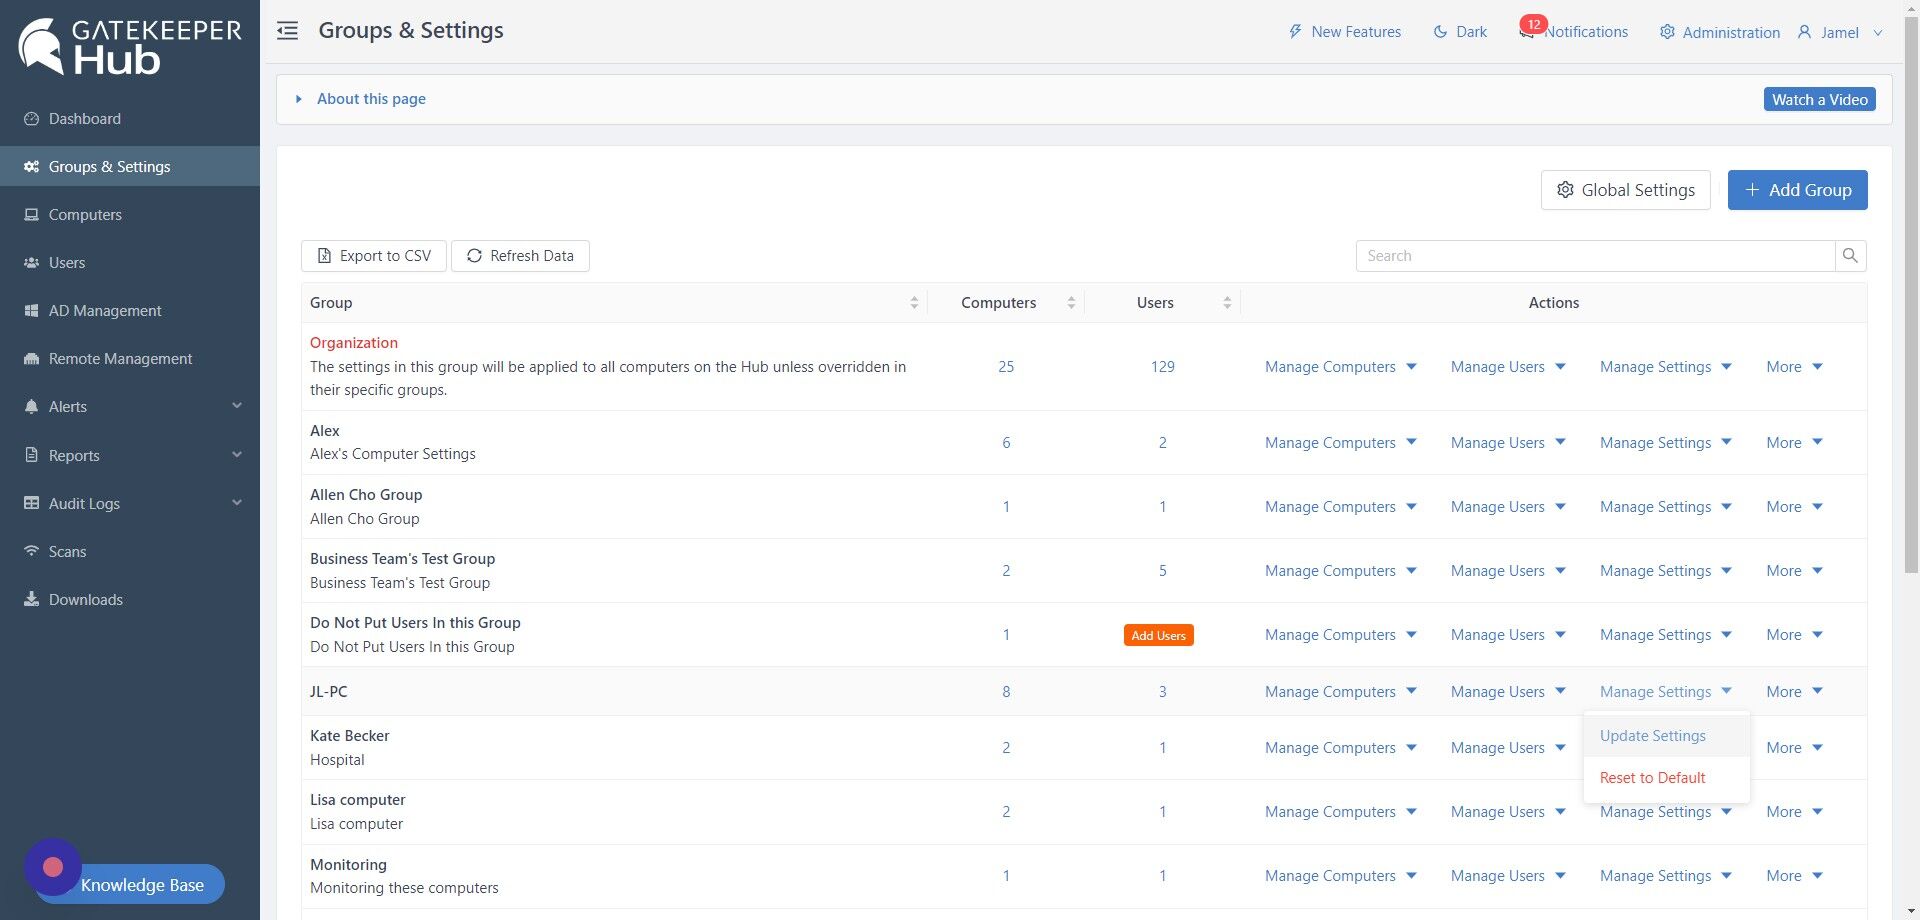Go to Users page in sidebar
Image resolution: width=1920 pixels, height=920 pixels.
tap(130, 262)
